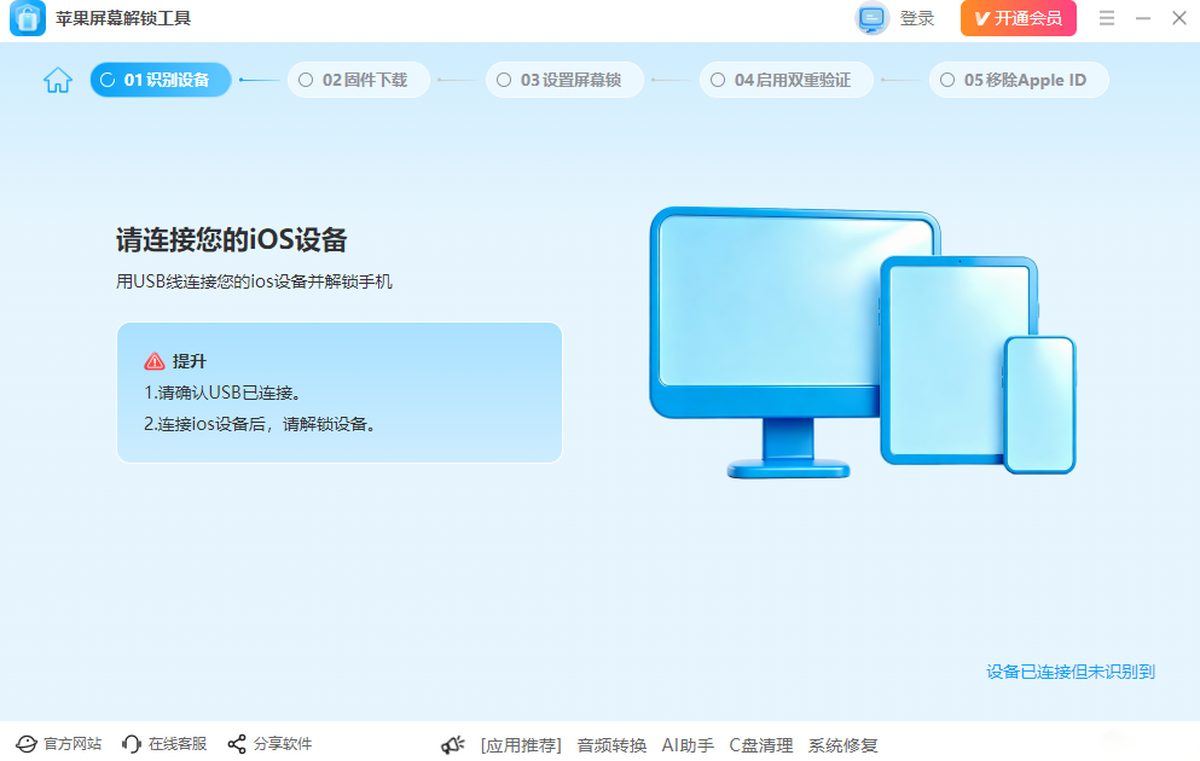Screen dimensions: 1200x761
Task: Click tip line 2.连接ios设备后，请解锁设备。
Action: pos(261,424)
